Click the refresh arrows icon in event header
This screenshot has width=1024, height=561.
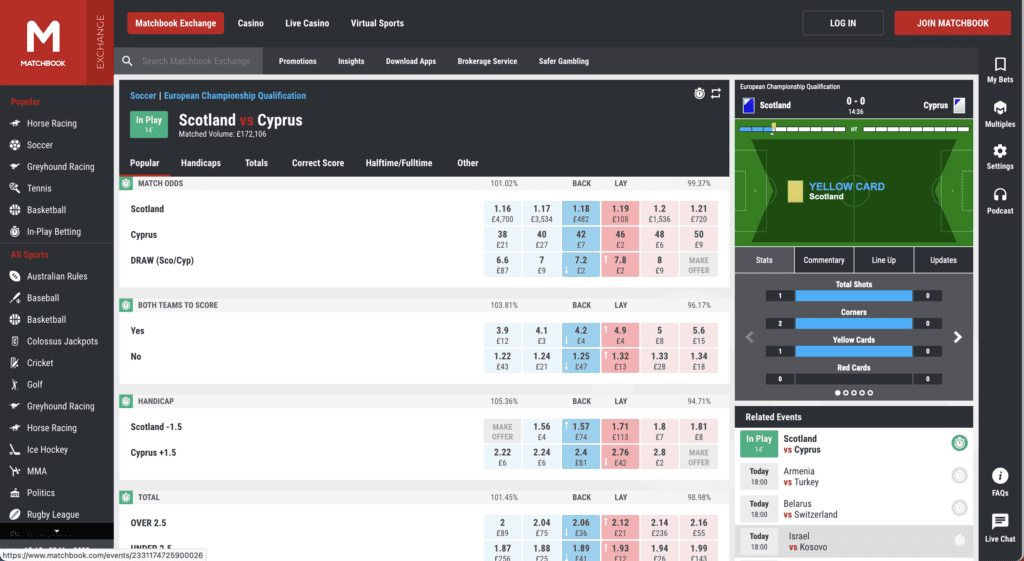coord(716,93)
